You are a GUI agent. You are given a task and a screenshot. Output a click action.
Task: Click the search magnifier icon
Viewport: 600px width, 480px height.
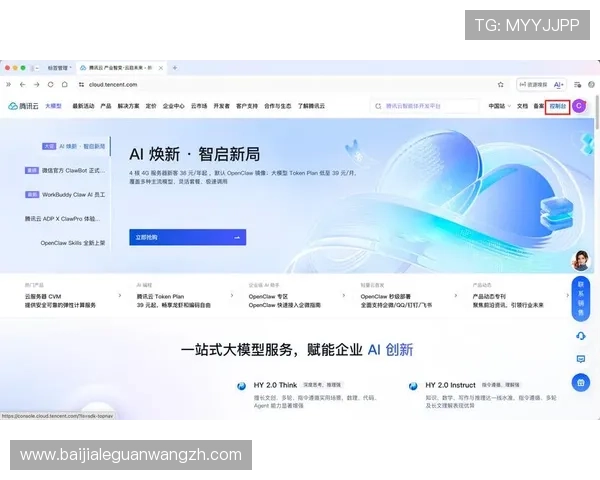click(378, 106)
